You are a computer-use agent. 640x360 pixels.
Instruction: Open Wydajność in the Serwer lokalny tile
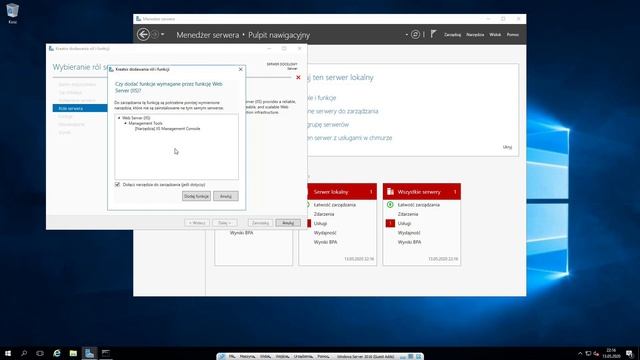pyautogui.click(x=325, y=233)
